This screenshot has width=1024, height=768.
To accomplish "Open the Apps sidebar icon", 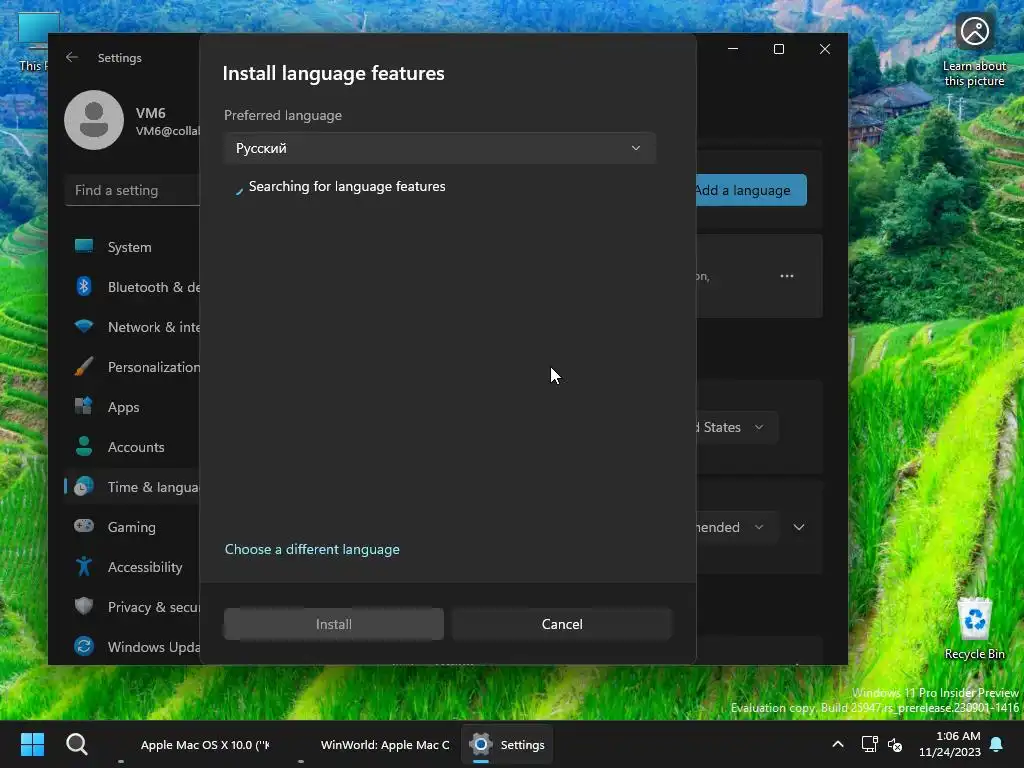I will click(x=84, y=406).
